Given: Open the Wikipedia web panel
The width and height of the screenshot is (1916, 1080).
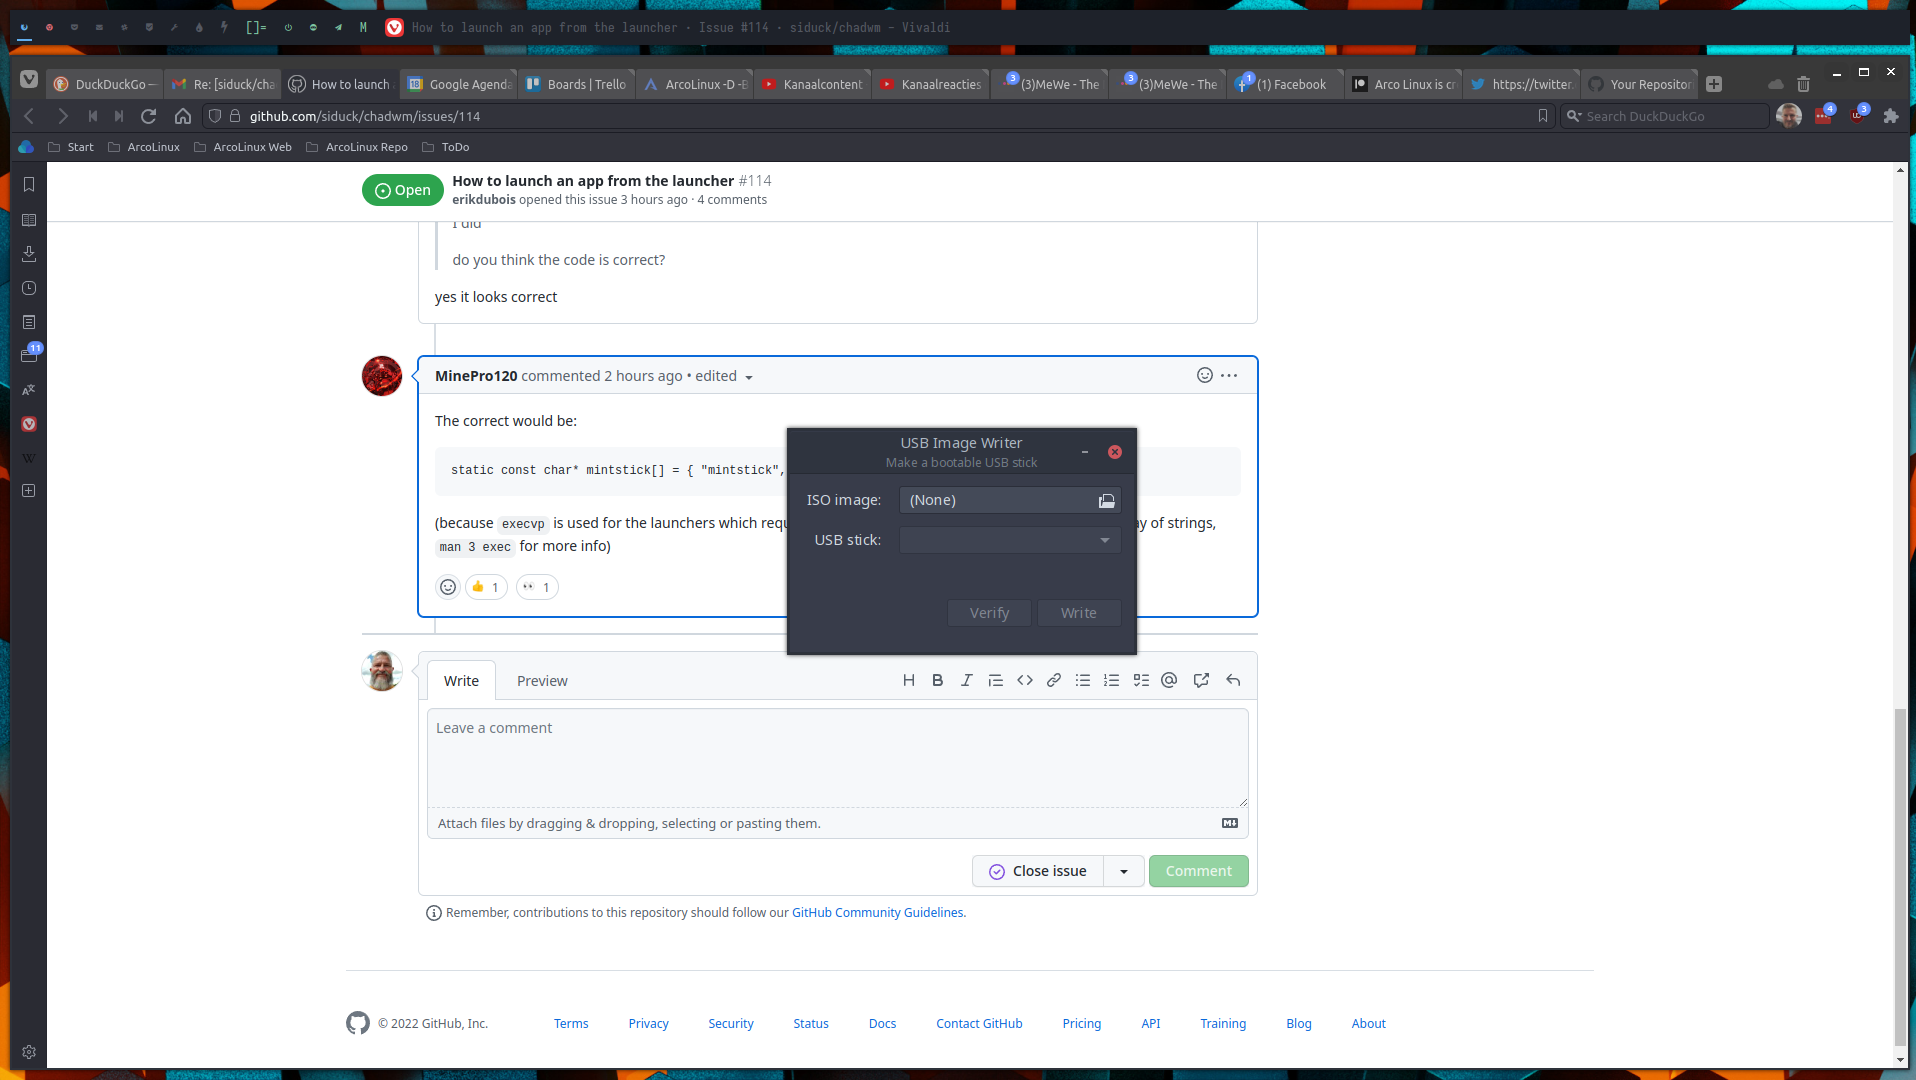Looking at the screenshot, I should 29,458.
